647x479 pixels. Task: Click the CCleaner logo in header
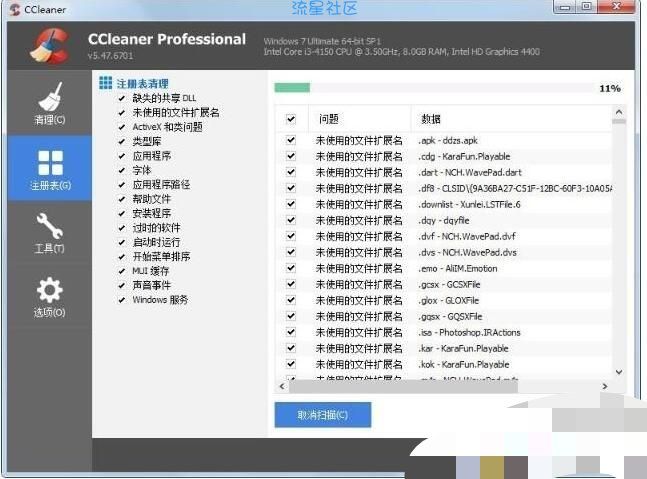tap(50, 45)
